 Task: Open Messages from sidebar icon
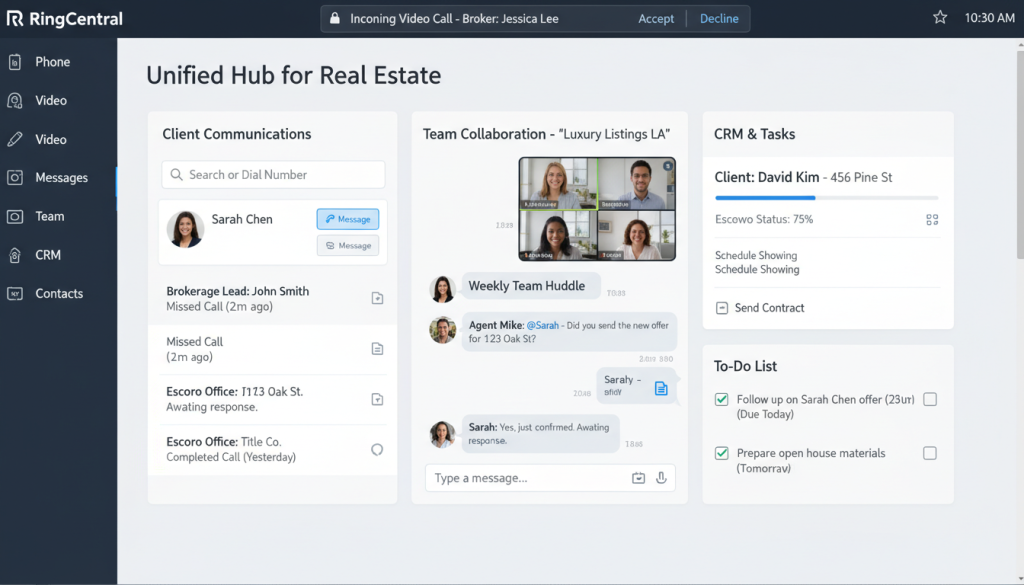pos(15,178)
